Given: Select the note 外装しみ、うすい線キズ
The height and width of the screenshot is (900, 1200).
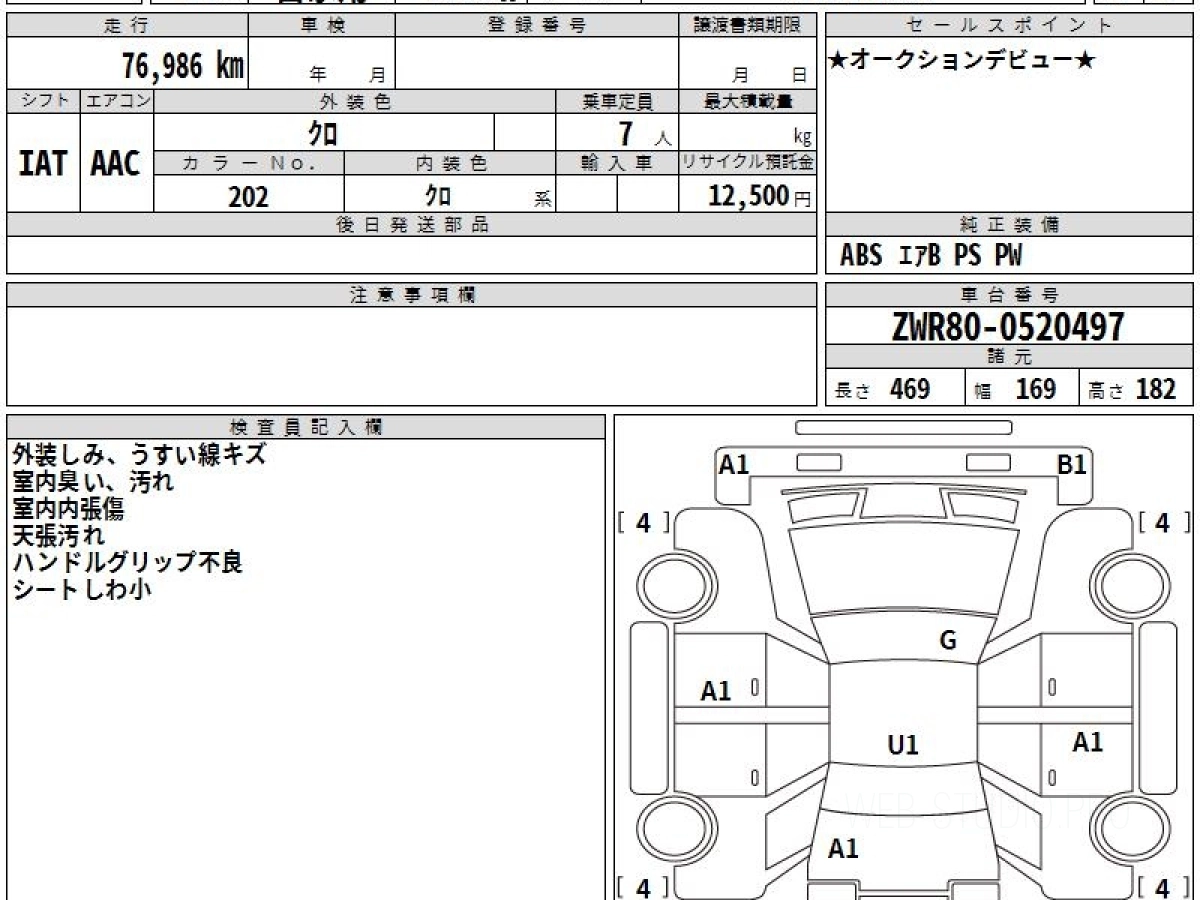Looking at the screenshot, I should [x=140, y=454].
